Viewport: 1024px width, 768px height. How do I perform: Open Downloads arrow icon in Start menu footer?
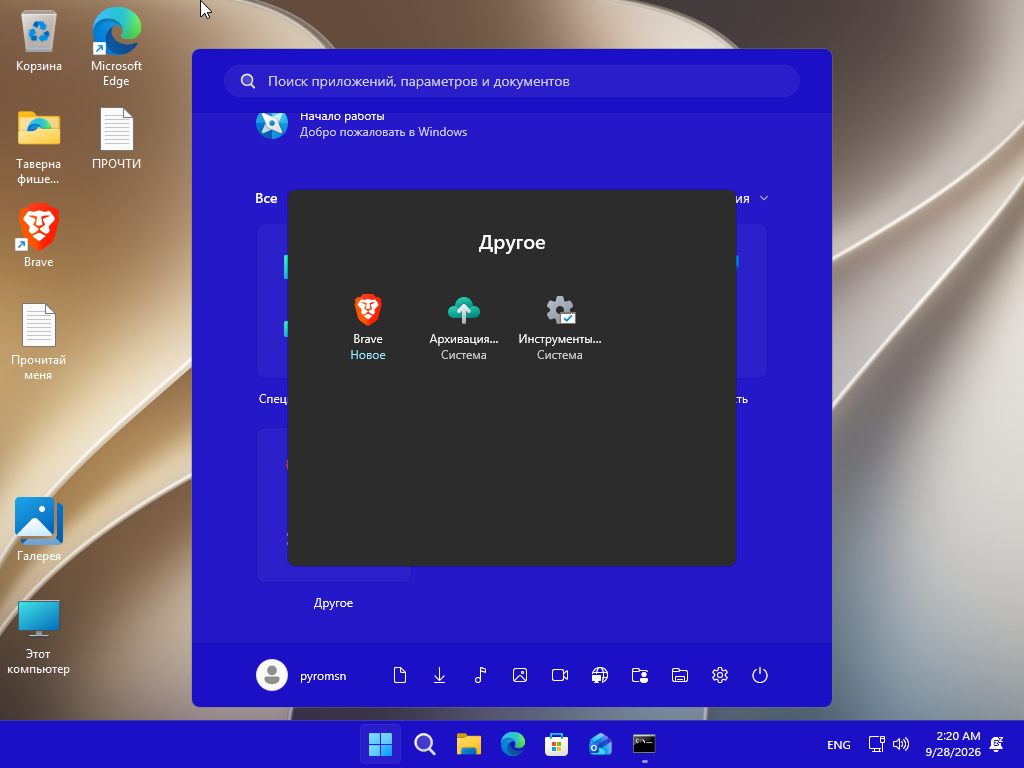pyautogui.click(x=440, y=675)
